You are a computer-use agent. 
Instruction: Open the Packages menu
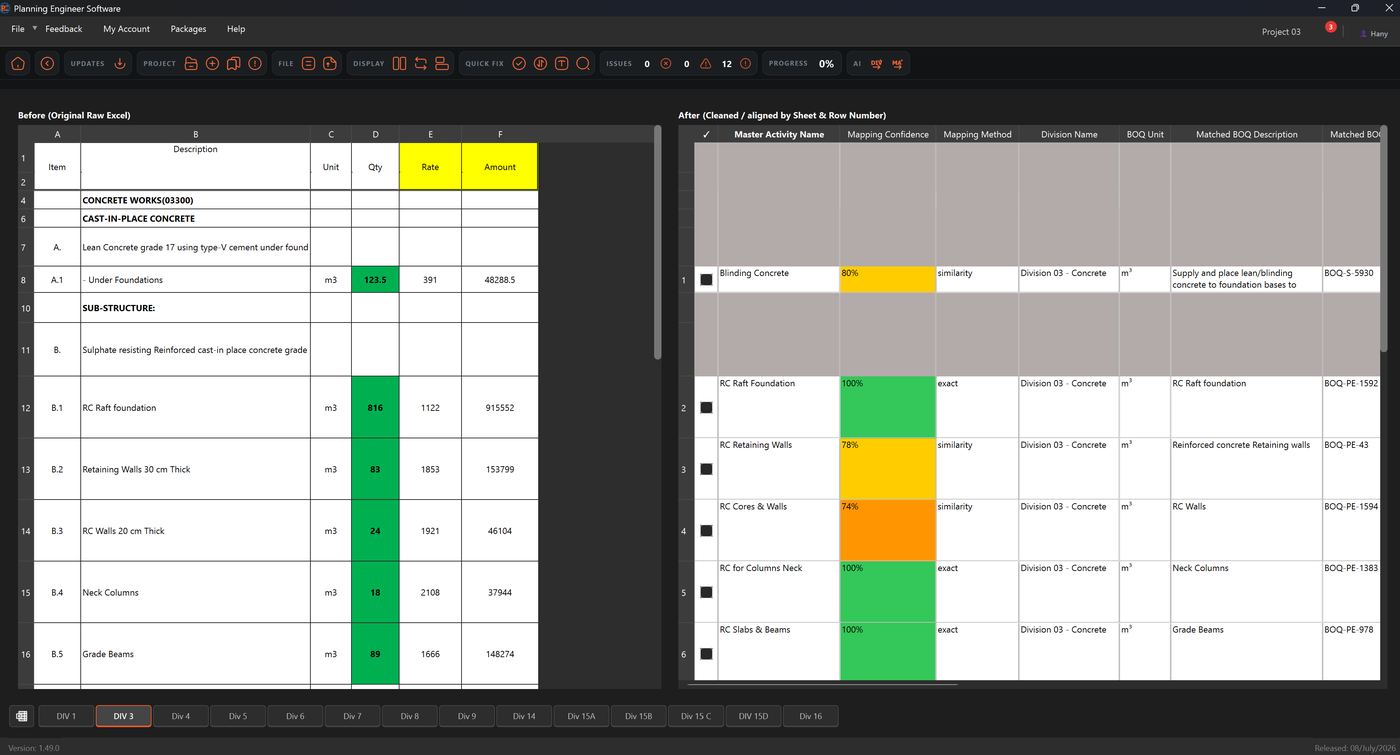click(x=188, y=29)
